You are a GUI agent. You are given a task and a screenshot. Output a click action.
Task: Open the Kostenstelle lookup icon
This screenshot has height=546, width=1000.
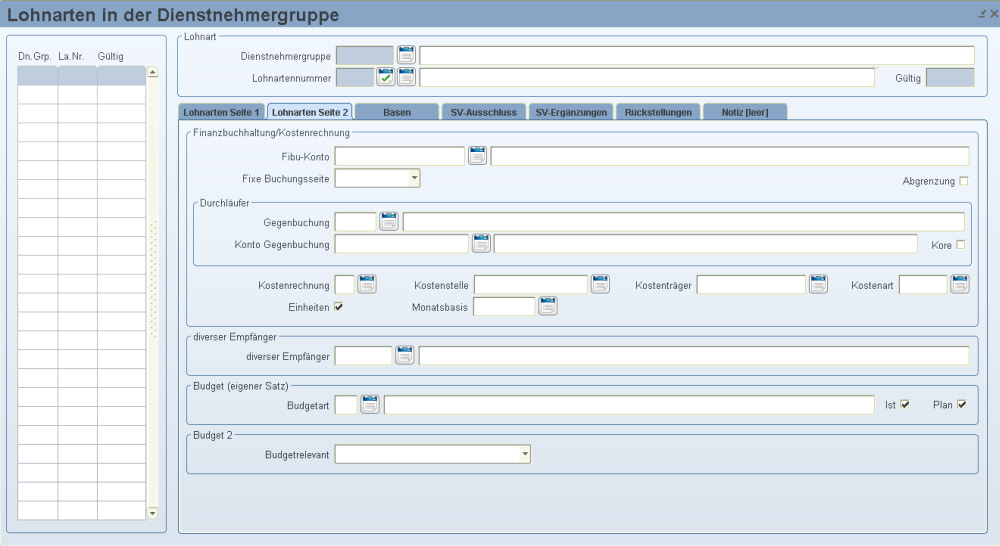[600, 285]
